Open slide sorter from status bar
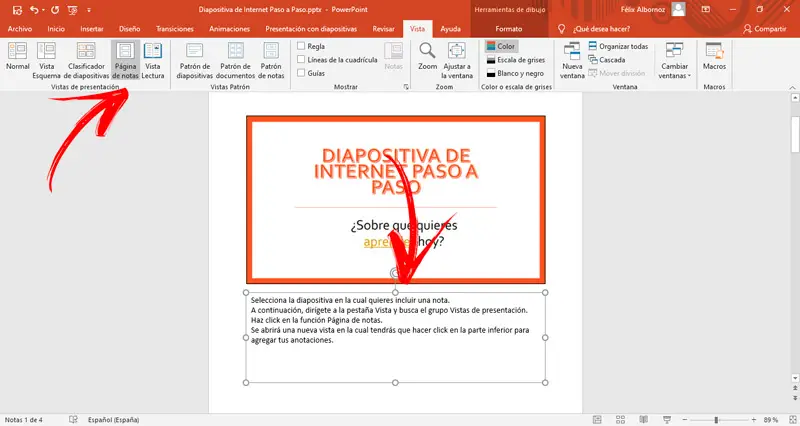This screenshot has height=426, width=800. point(620,420)
